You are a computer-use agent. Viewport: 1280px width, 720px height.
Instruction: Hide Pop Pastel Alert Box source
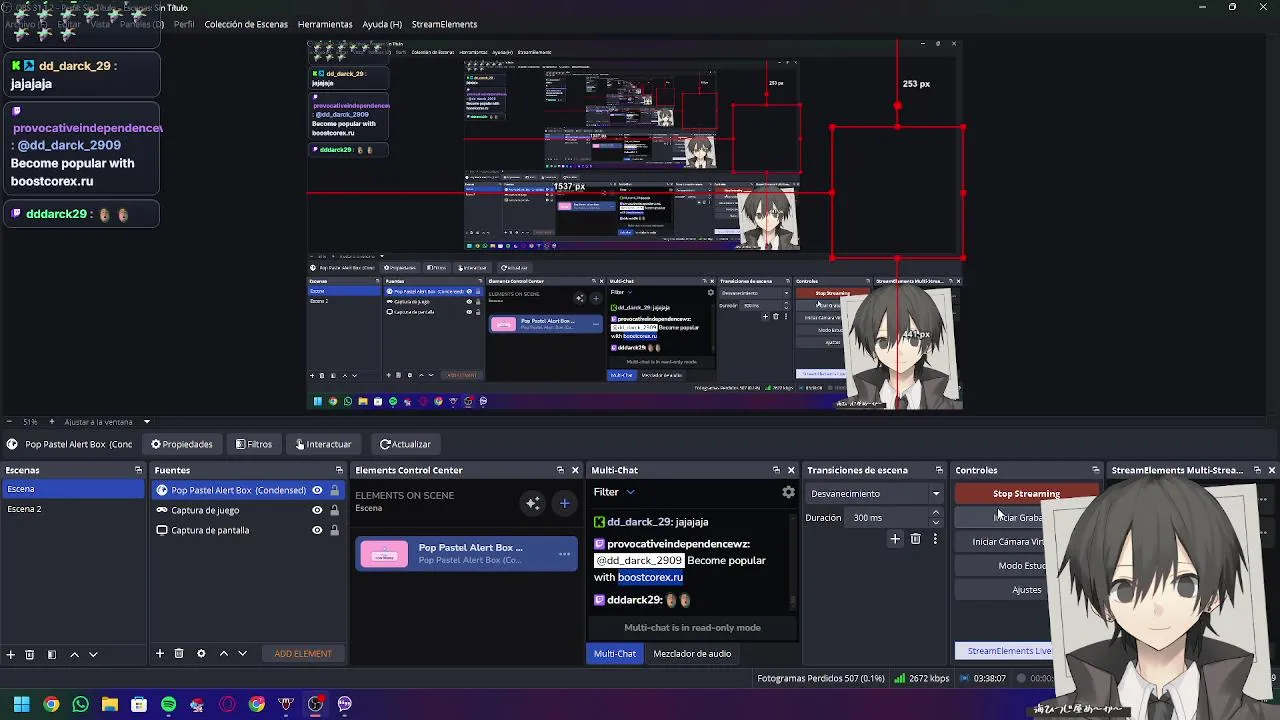click(317, 490)
